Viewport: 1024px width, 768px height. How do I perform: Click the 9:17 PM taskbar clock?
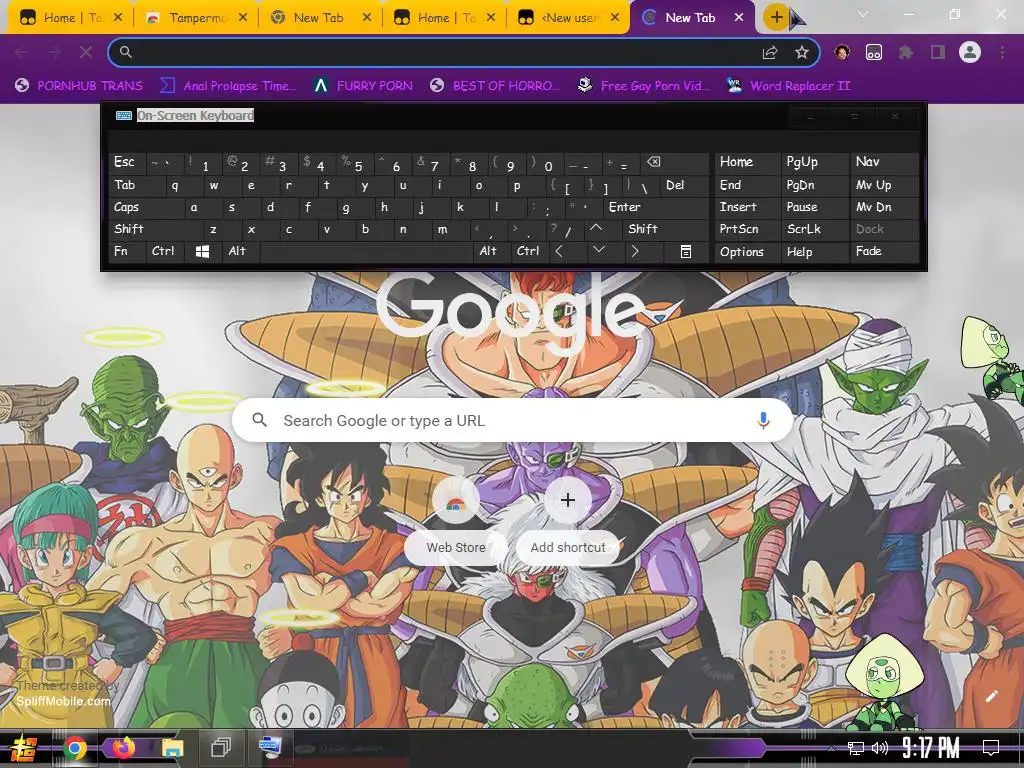[x=931, y=748]
